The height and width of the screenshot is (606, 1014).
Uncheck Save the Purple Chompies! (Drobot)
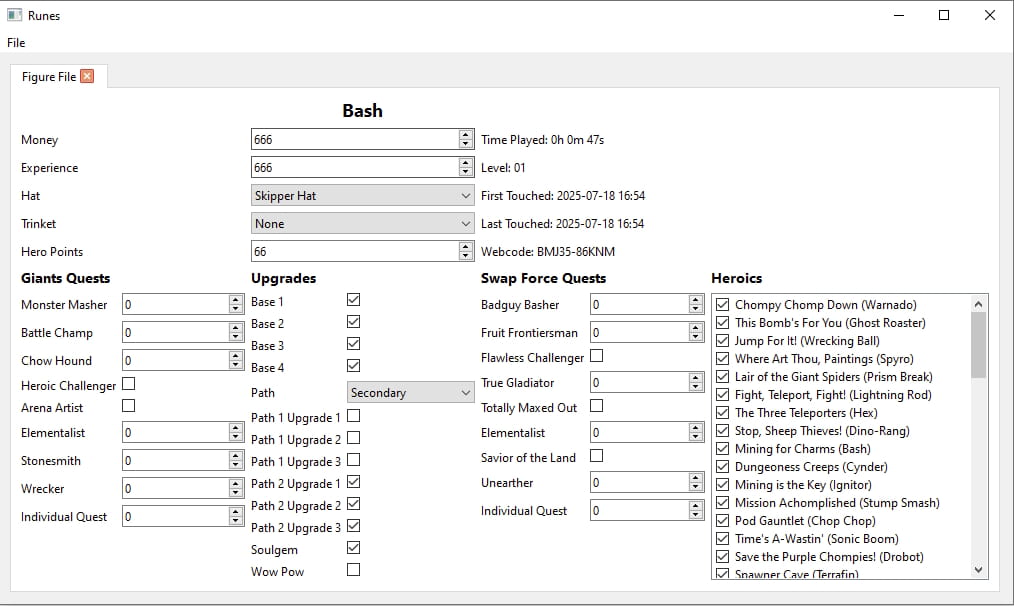point(723,557)
